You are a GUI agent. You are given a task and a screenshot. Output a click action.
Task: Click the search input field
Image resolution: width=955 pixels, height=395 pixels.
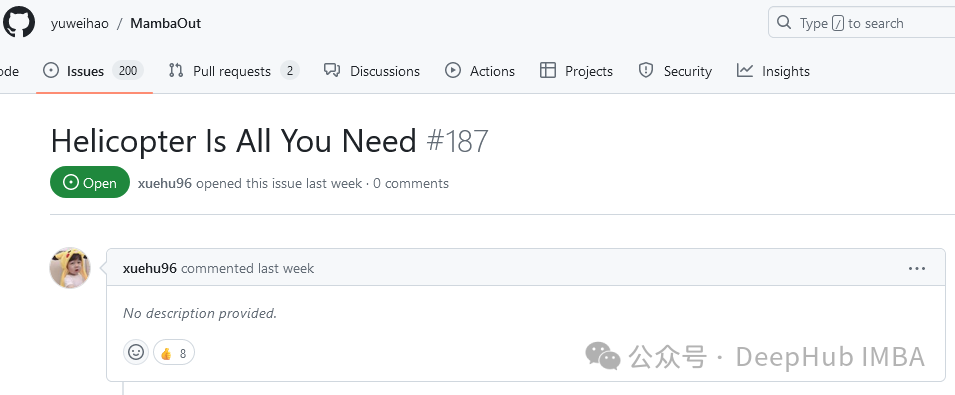tap(862, 23)
